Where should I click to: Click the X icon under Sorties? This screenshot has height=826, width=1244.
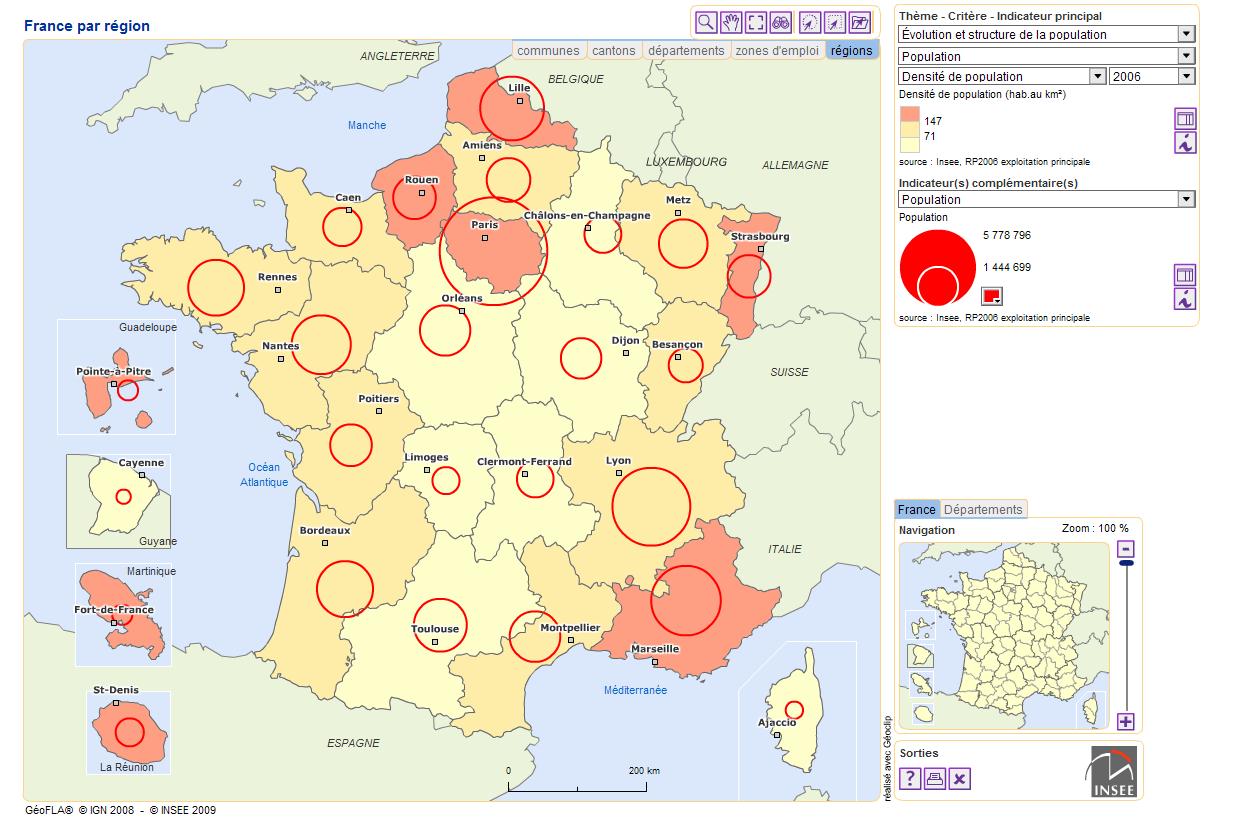pos(959,779)
